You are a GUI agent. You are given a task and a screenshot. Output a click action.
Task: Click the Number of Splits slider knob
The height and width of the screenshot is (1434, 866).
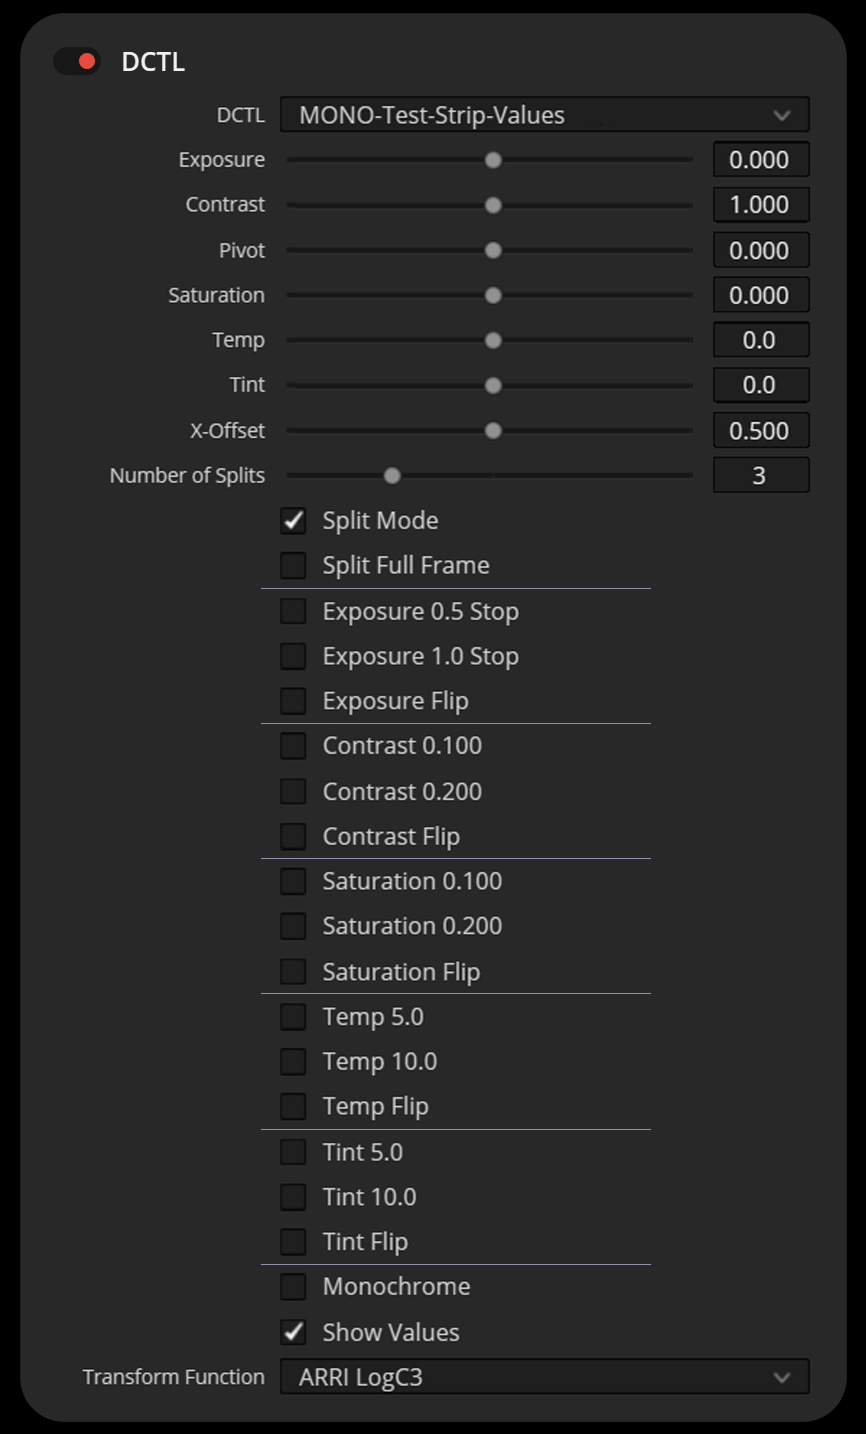coord(392,476)
